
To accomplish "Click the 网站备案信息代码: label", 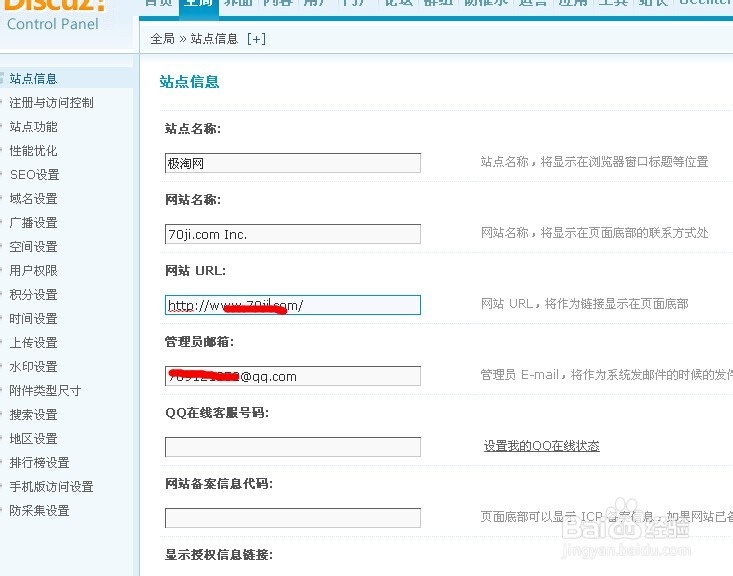I will point(219,484).
